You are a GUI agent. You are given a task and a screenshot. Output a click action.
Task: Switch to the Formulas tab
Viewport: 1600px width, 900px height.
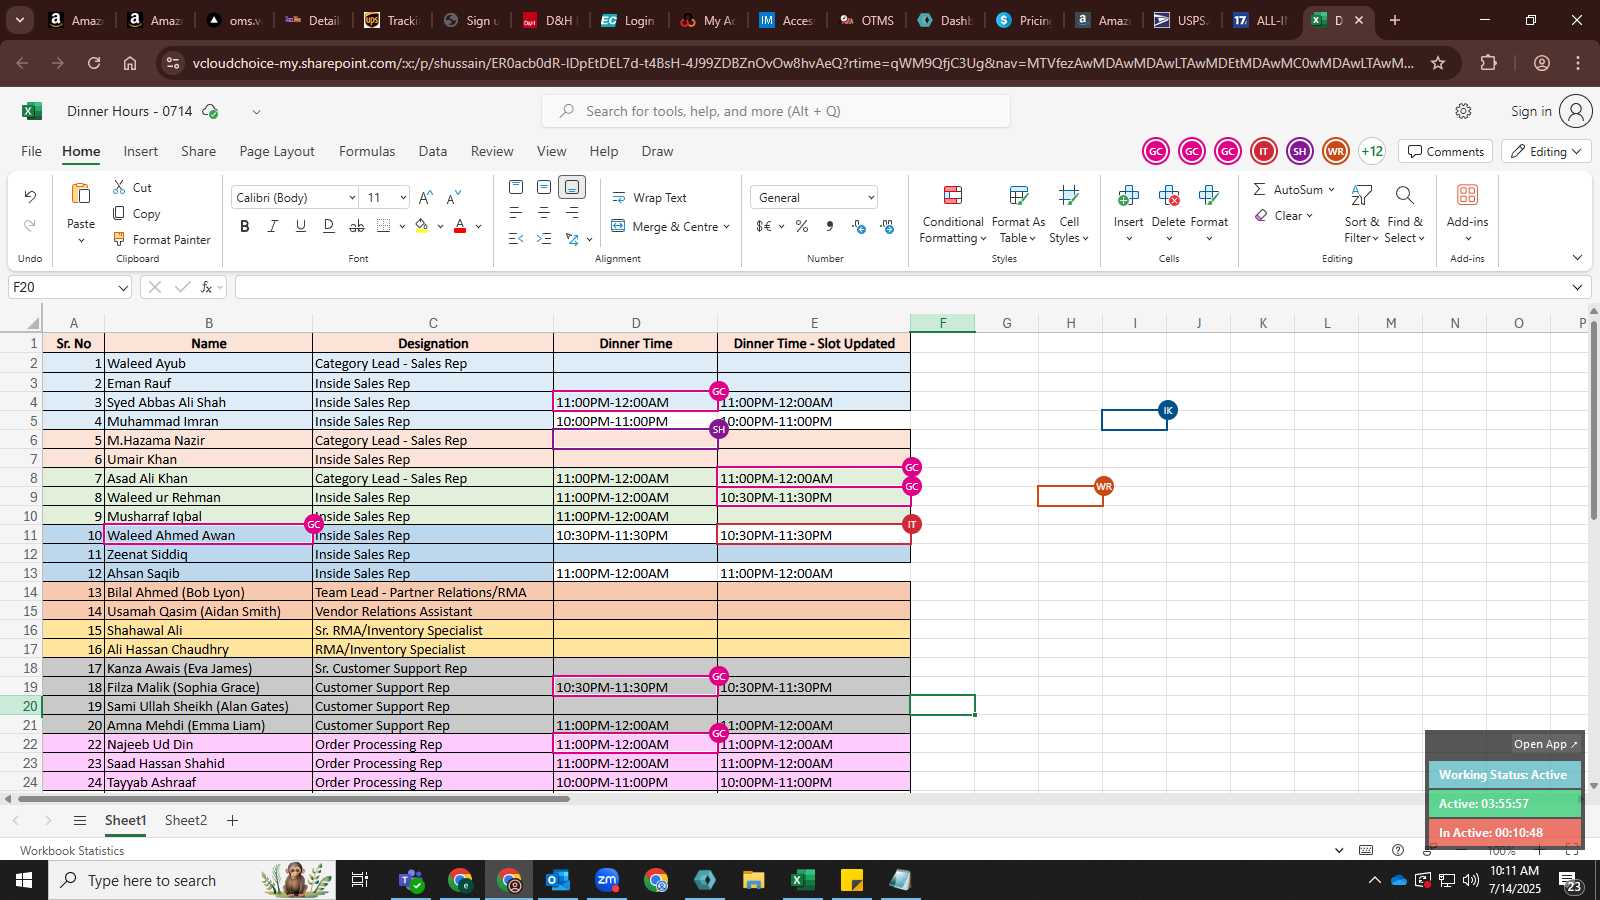367,151
